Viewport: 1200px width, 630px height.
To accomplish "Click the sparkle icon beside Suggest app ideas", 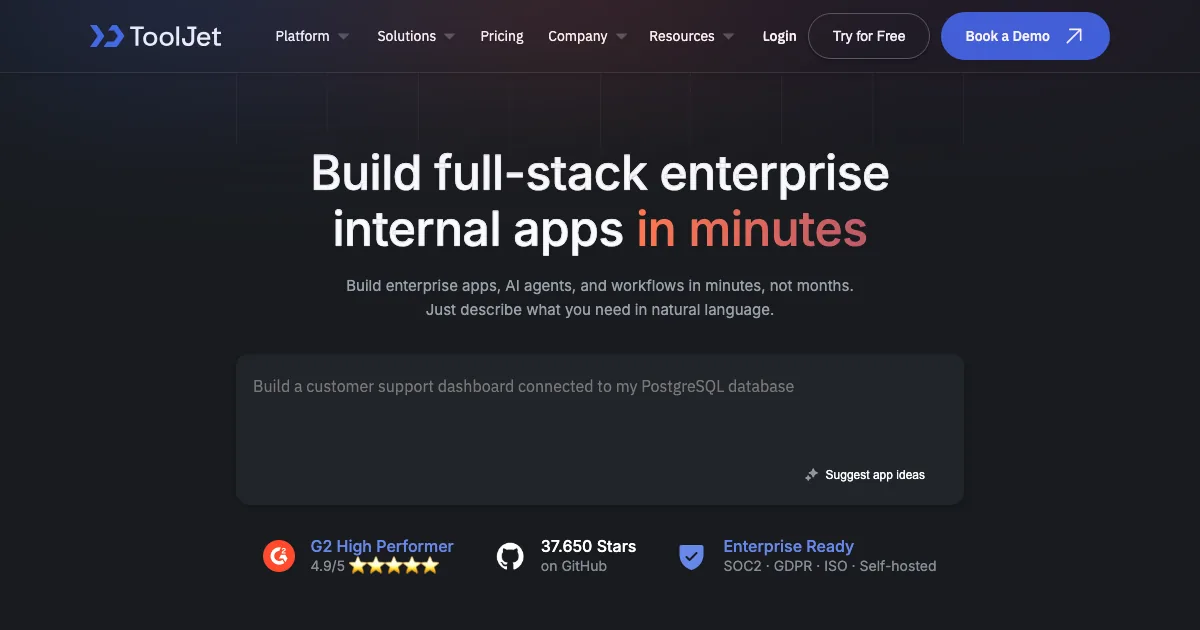I will (812, 475).
